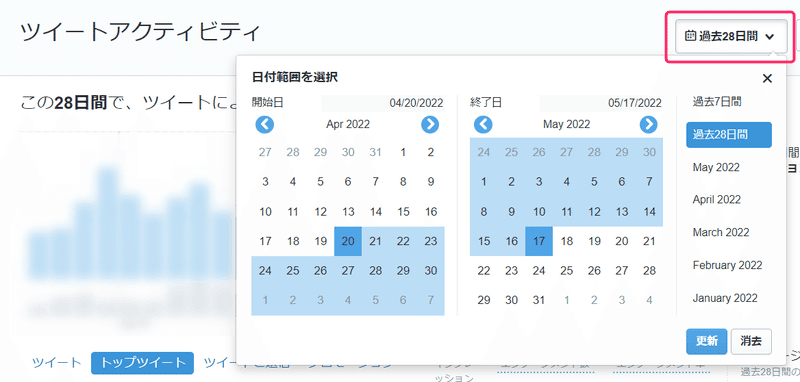This screenshot has width=800, height=382.
Task: Choose the May 2022 preset range
Action: pyautogui.click(x=716, y=167)
